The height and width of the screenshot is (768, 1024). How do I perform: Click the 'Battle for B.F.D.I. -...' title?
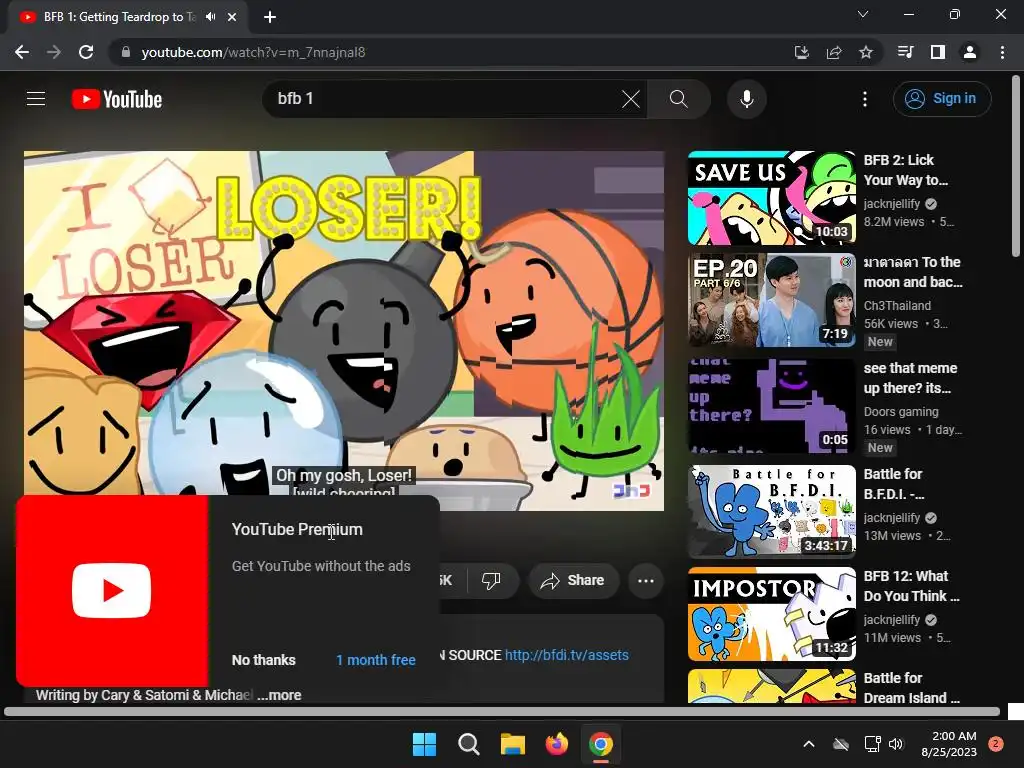click(894, 484)
